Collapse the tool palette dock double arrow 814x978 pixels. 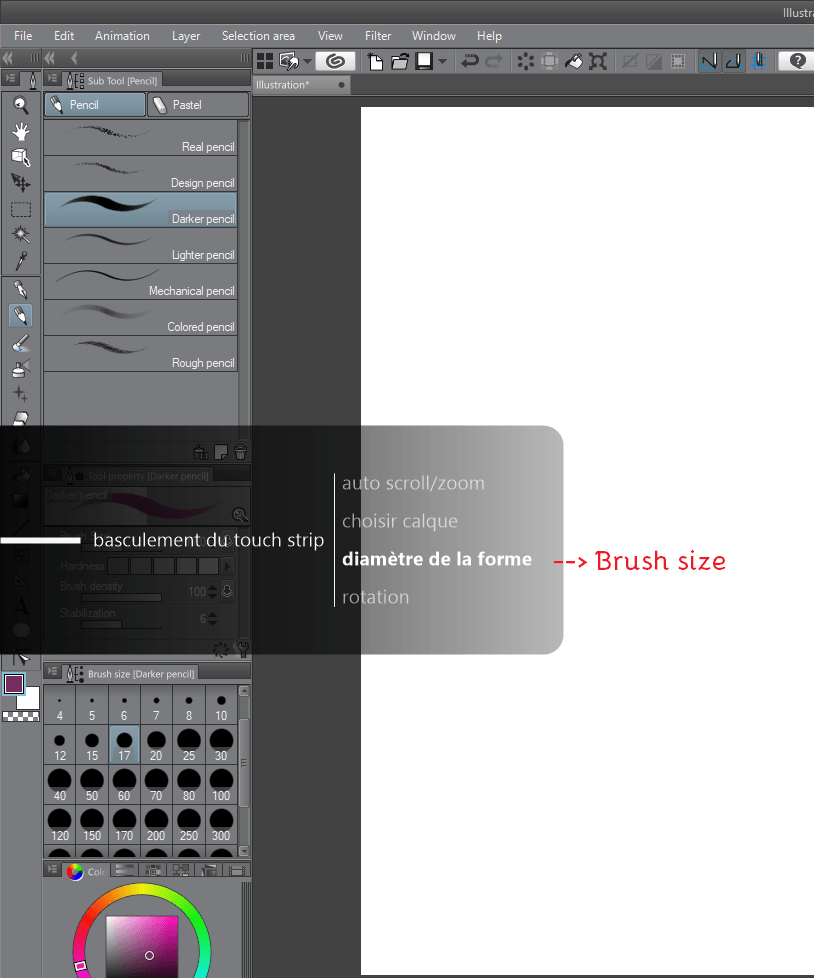pos(7,58)
